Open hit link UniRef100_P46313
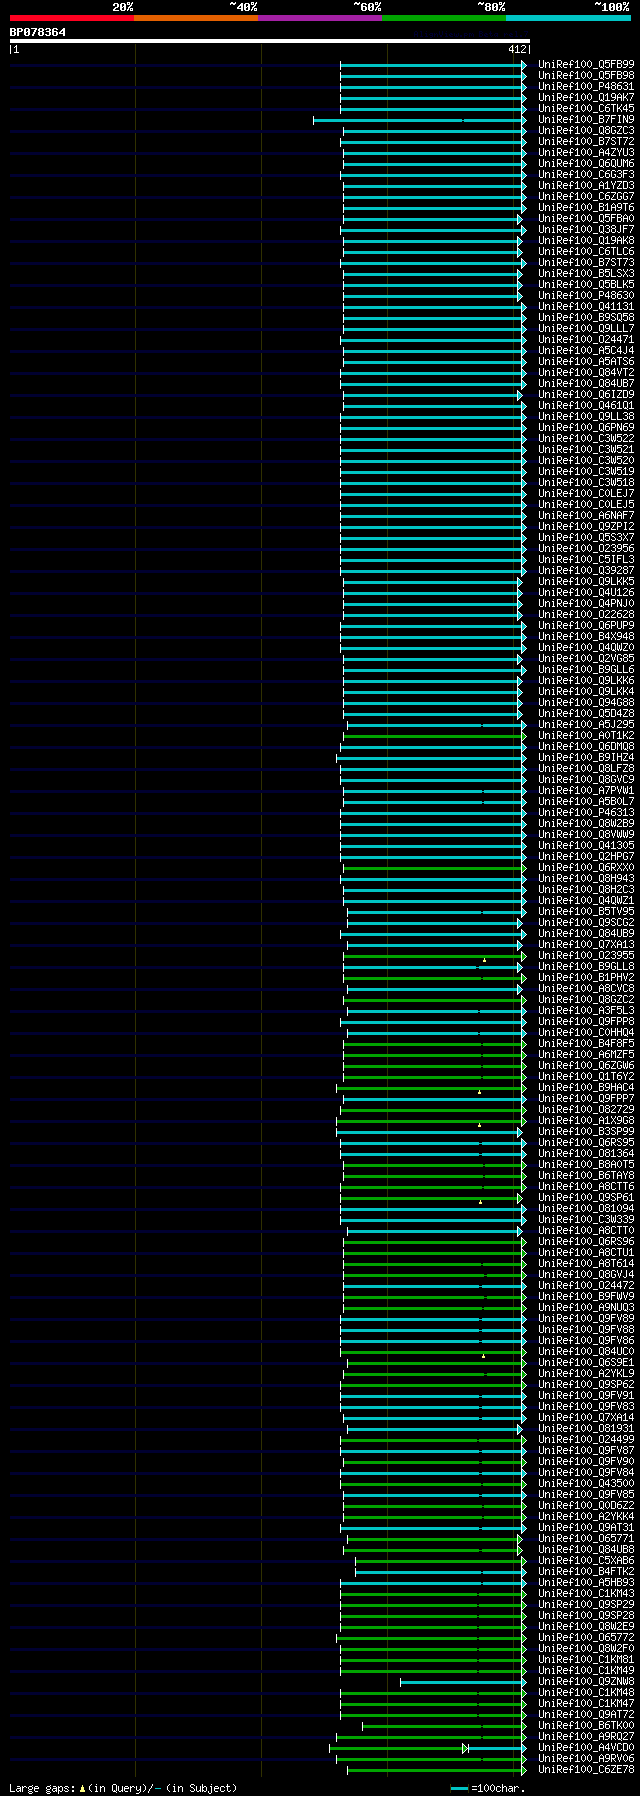 pyautogui.click(x=586, y=812)
